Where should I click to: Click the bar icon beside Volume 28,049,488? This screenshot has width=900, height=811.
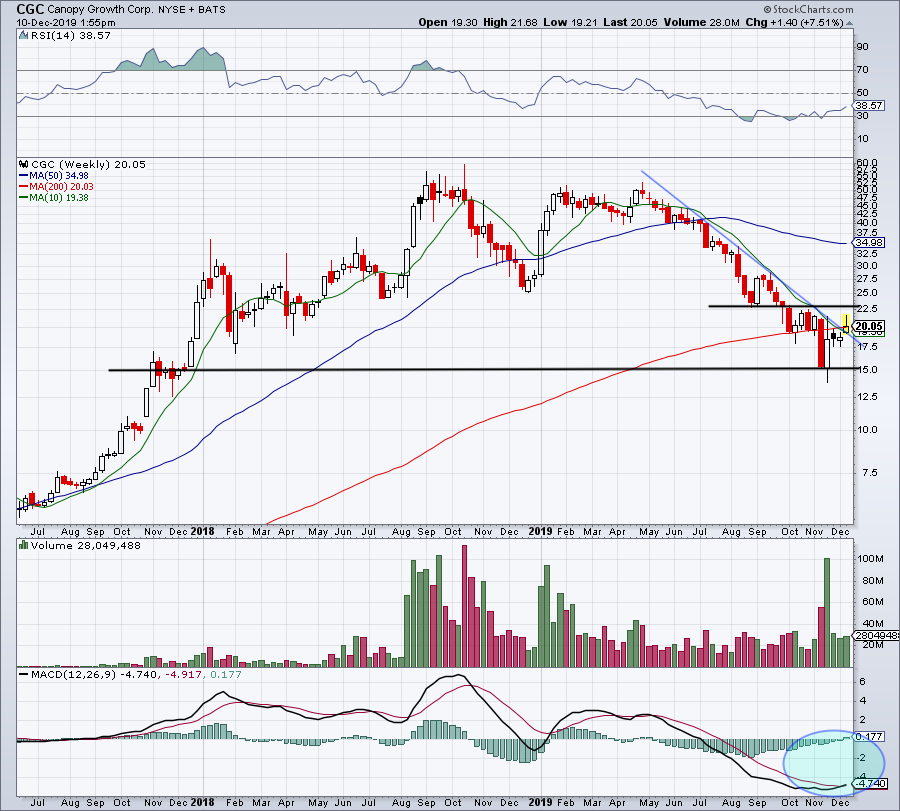(24, 545)
